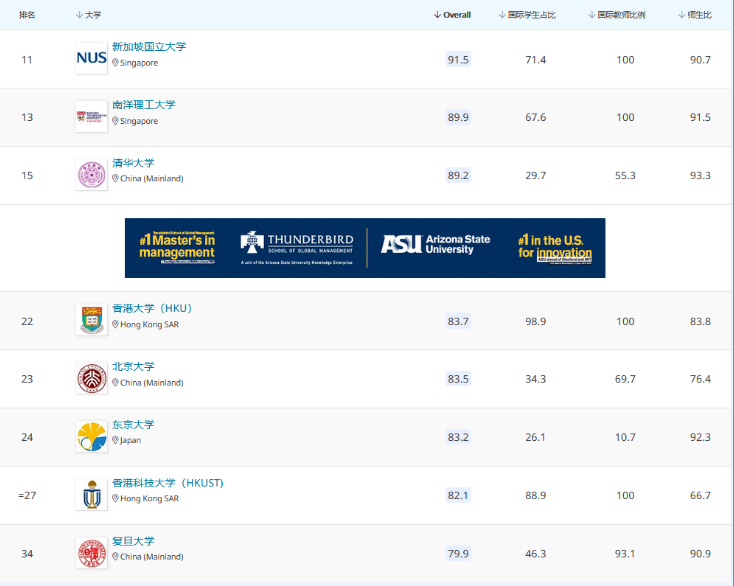The width and height of the screenshot is (734, 586).
Task: Click the overall score 83.2
Action: click(458, 437)
